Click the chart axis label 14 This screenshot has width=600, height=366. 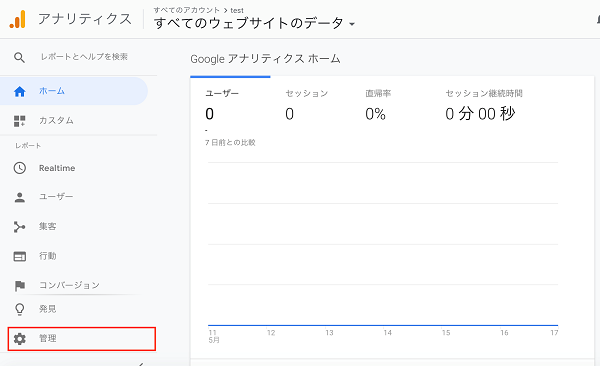tap(388, 333)
